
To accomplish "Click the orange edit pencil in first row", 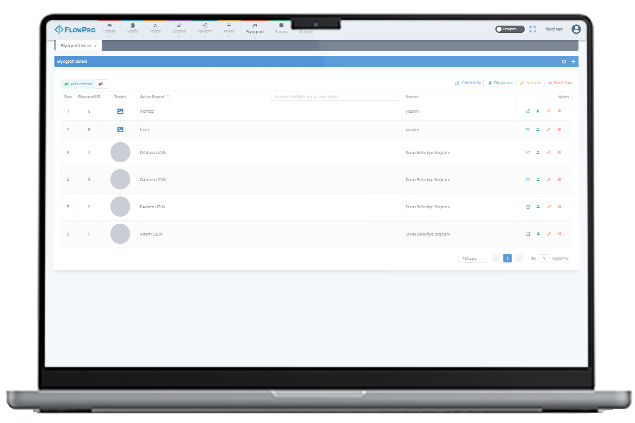I will (548, 111).
